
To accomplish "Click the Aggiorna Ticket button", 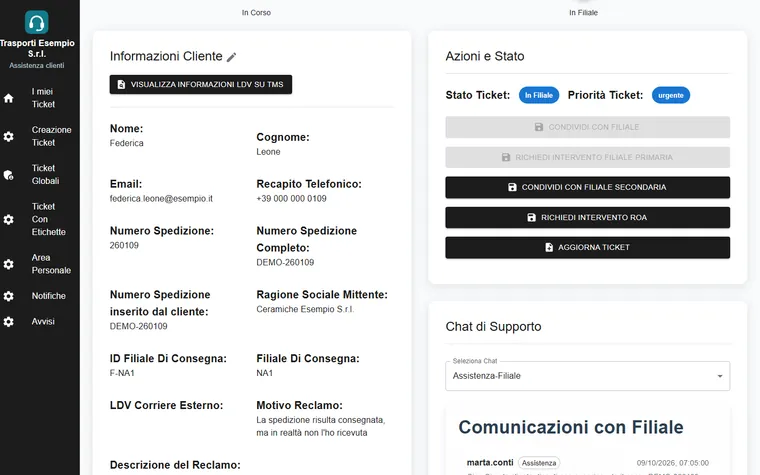I will click(x=587, y=247).
